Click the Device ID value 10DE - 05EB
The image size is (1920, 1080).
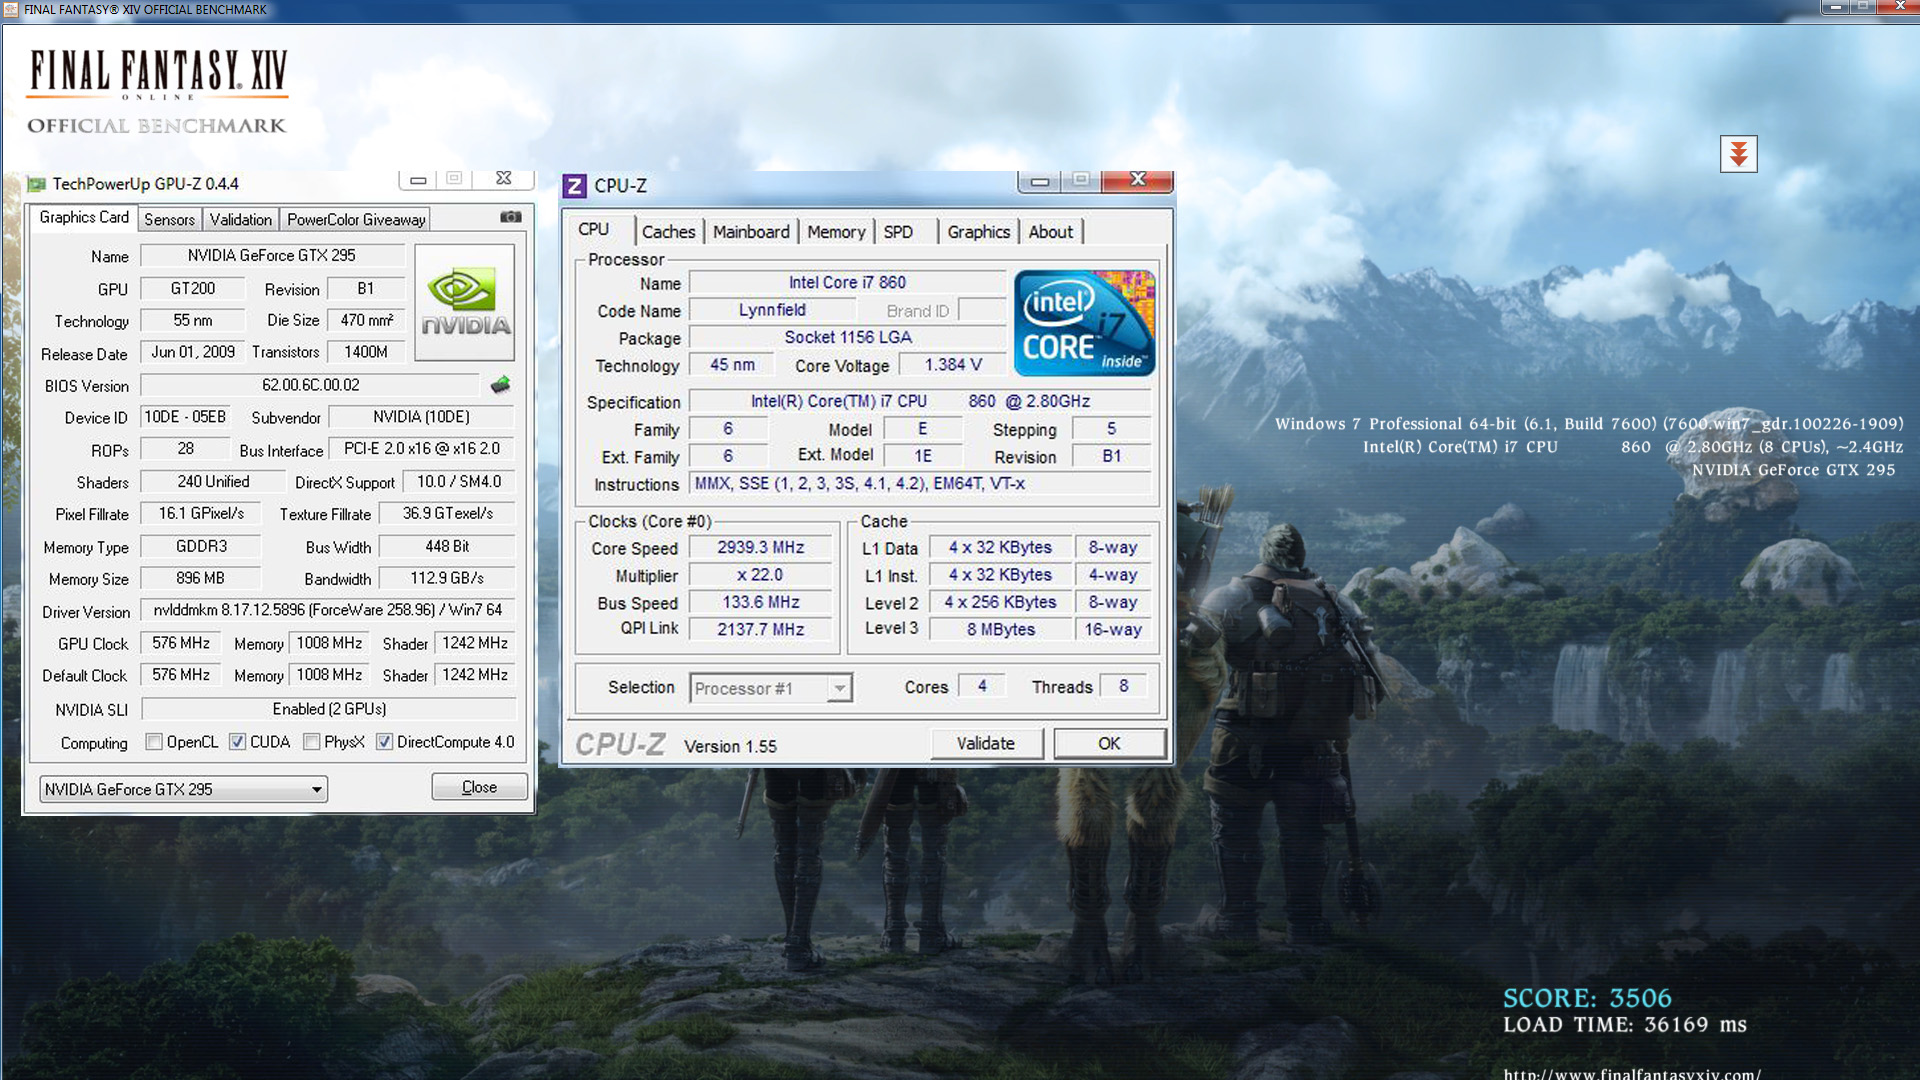(x=185, y=417)
